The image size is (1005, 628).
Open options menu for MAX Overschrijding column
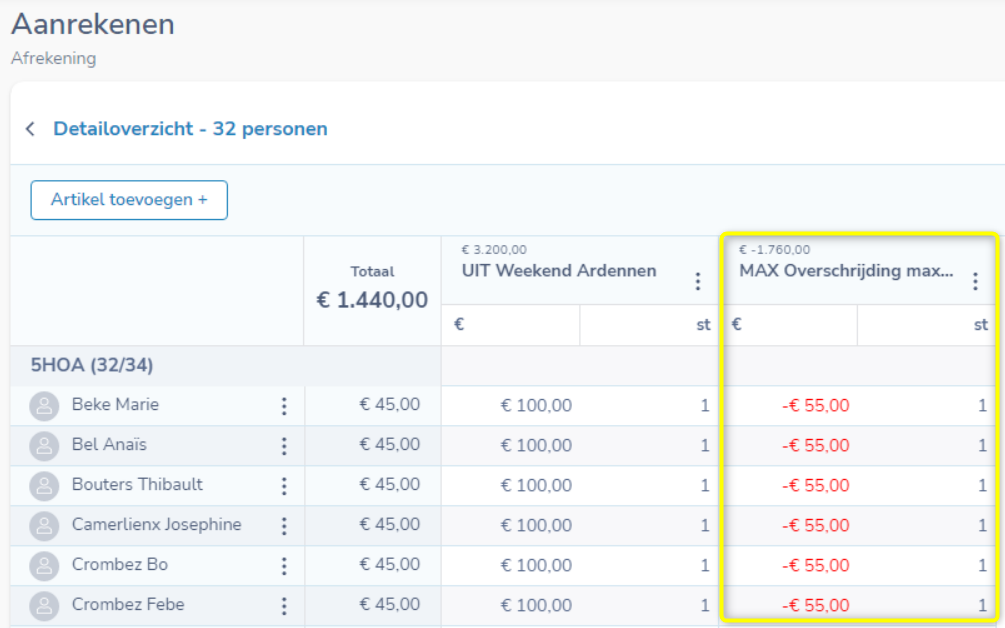pyautogui.click(x=975, y=282)
